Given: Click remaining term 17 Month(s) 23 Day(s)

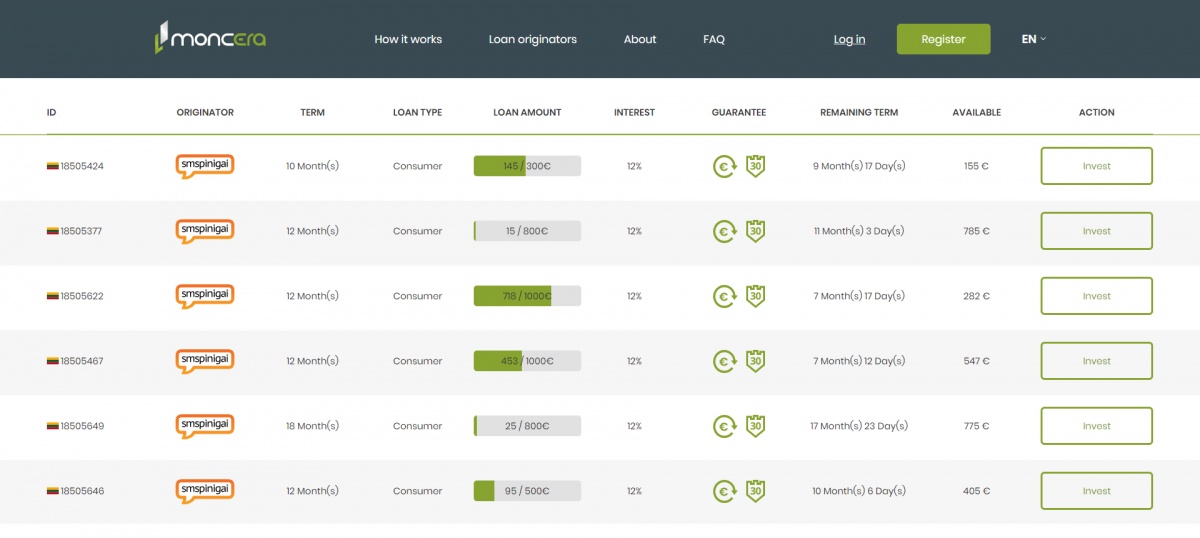Looking at the screenshot, I should click(859, 426).
